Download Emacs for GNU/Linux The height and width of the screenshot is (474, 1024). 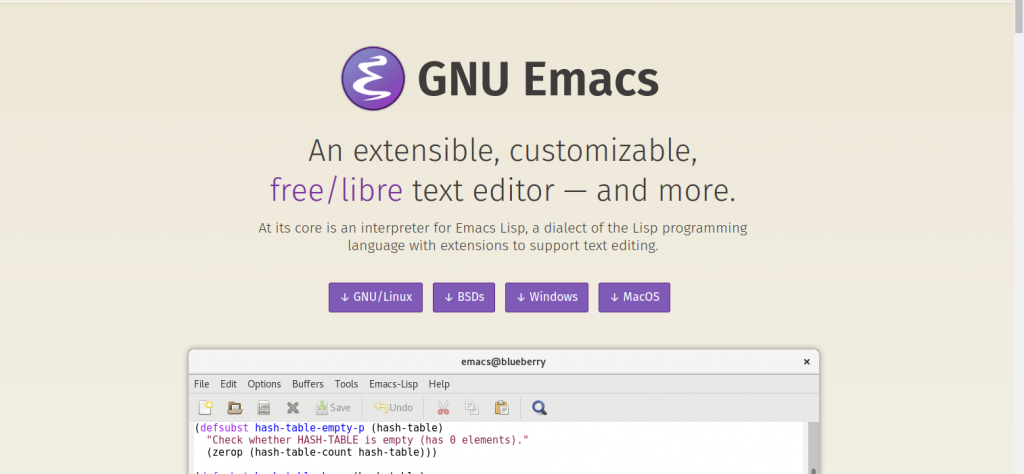376,297
